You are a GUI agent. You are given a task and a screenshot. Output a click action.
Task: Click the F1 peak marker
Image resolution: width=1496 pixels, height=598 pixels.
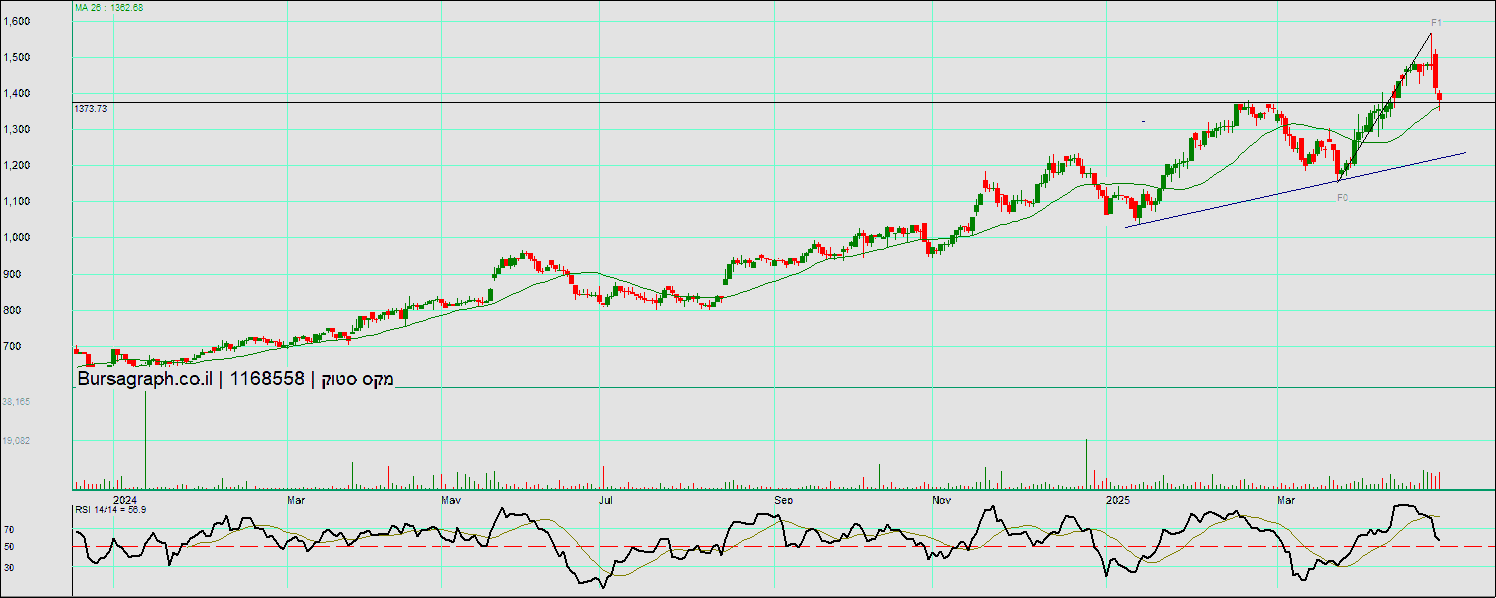[x=1435, y=22]
